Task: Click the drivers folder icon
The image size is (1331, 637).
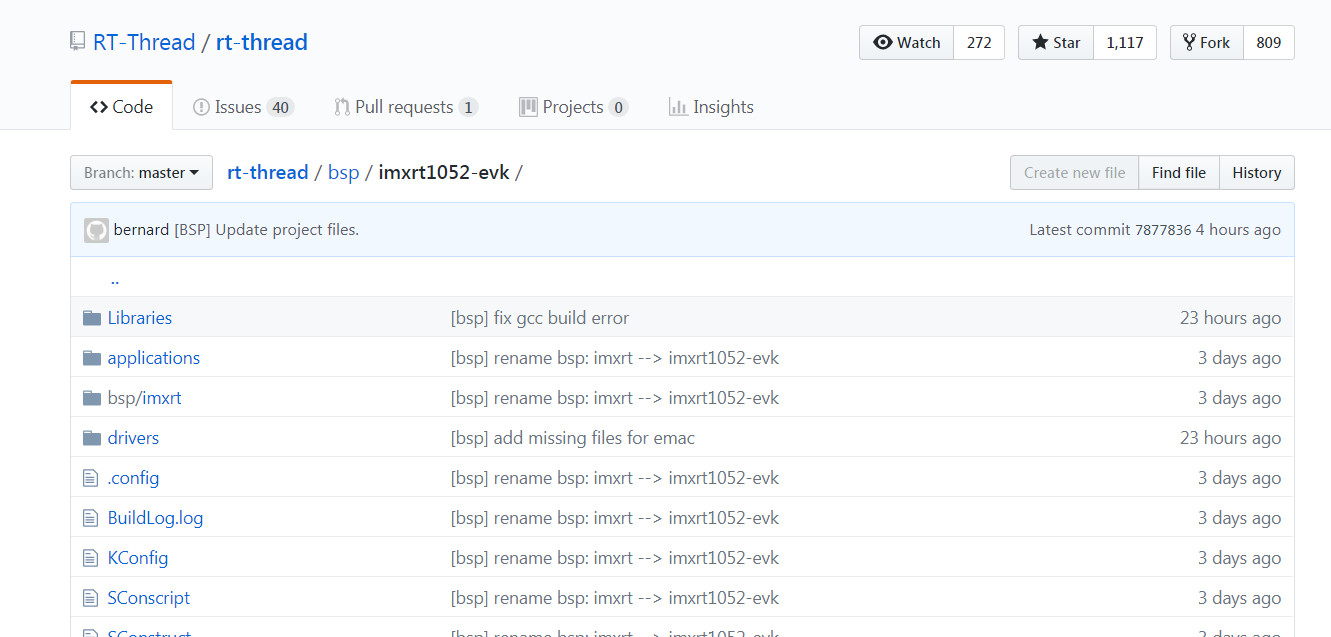Action: pyautogui.click(x=92, y=438)
